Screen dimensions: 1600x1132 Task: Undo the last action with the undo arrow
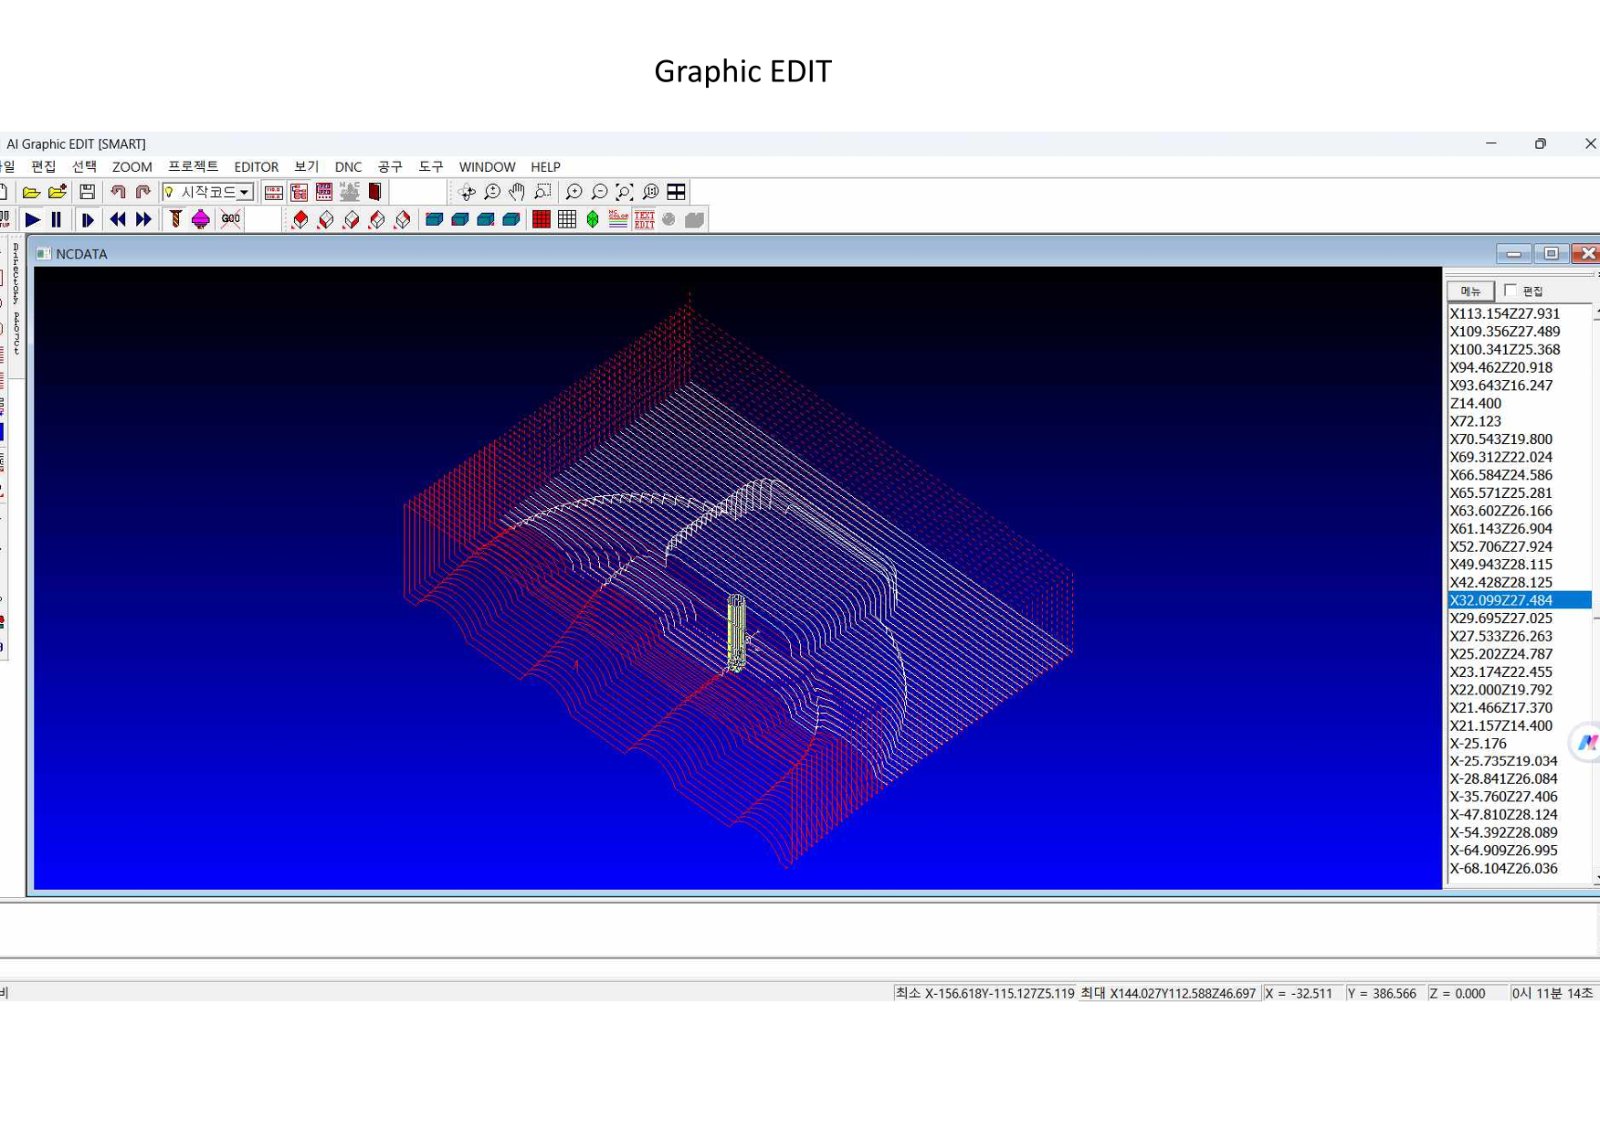tap(118, 192)
